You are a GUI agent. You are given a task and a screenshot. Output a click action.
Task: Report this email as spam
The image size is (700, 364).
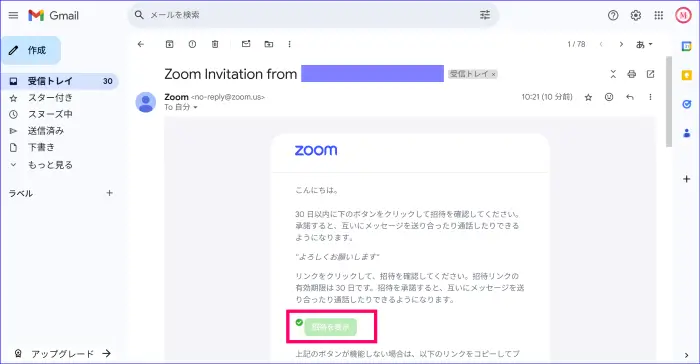(x=192, y=44)
